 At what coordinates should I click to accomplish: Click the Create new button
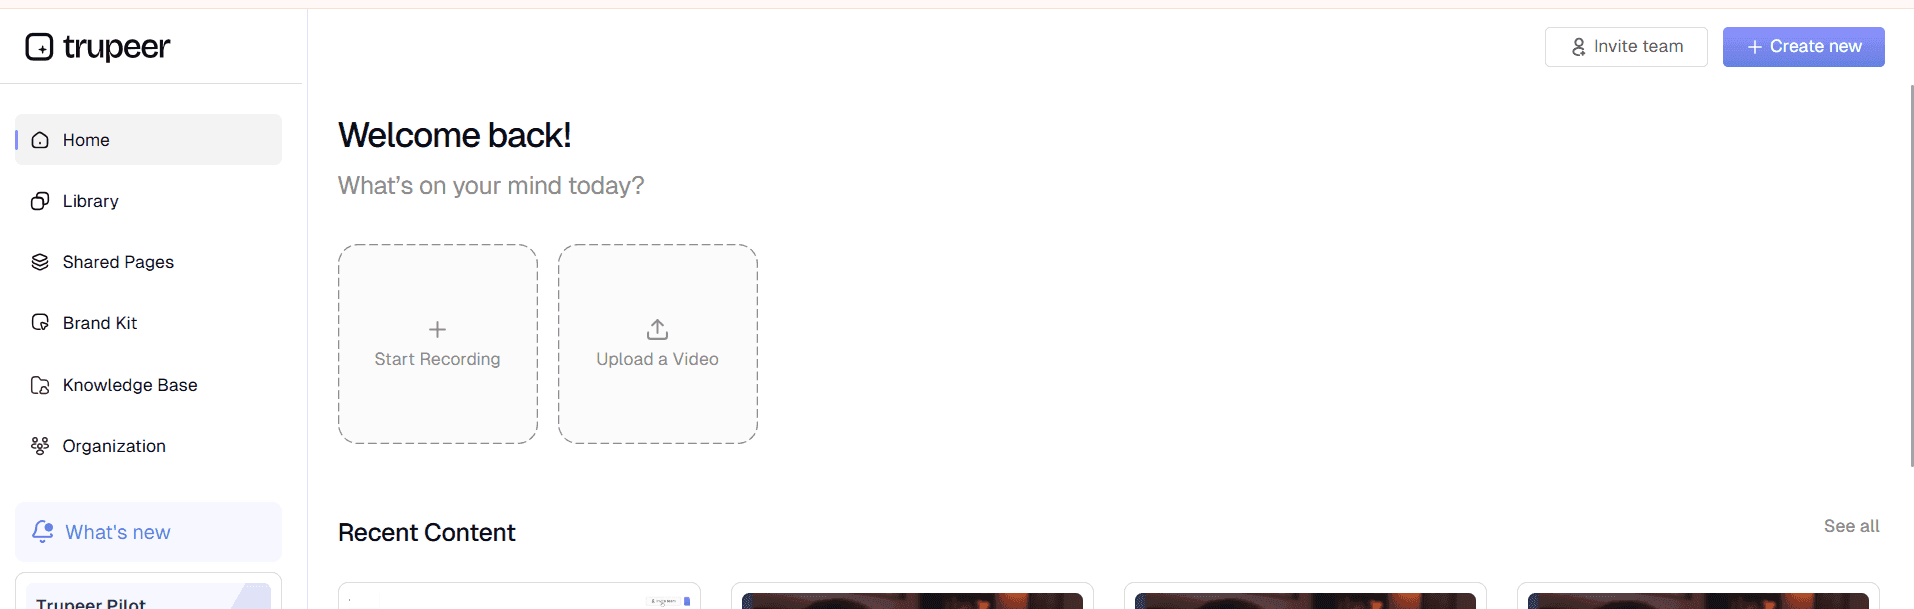1803,47
